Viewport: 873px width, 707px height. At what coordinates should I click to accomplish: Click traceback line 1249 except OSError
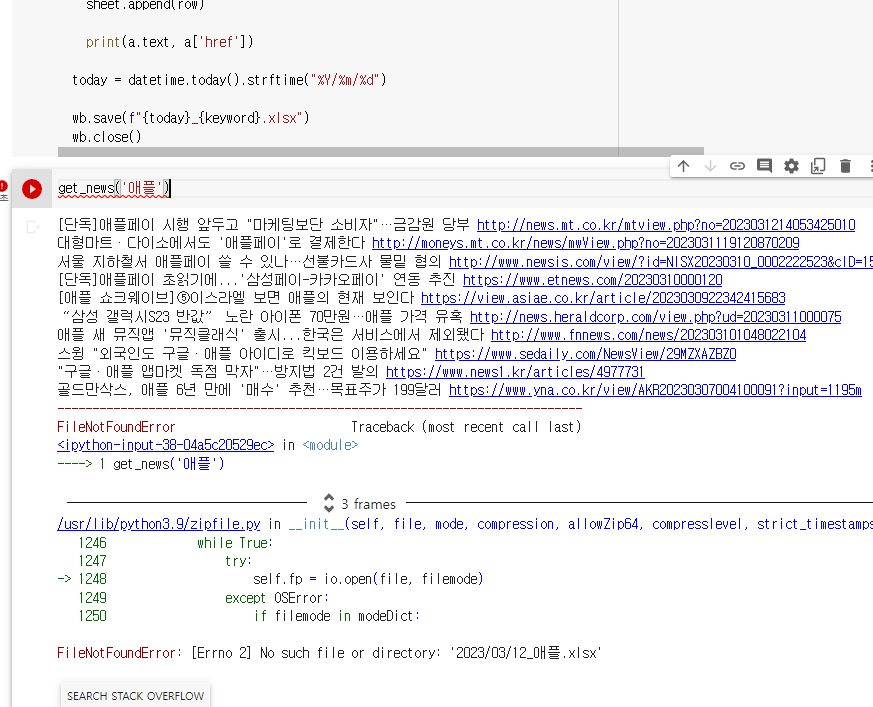coord(277,598)
